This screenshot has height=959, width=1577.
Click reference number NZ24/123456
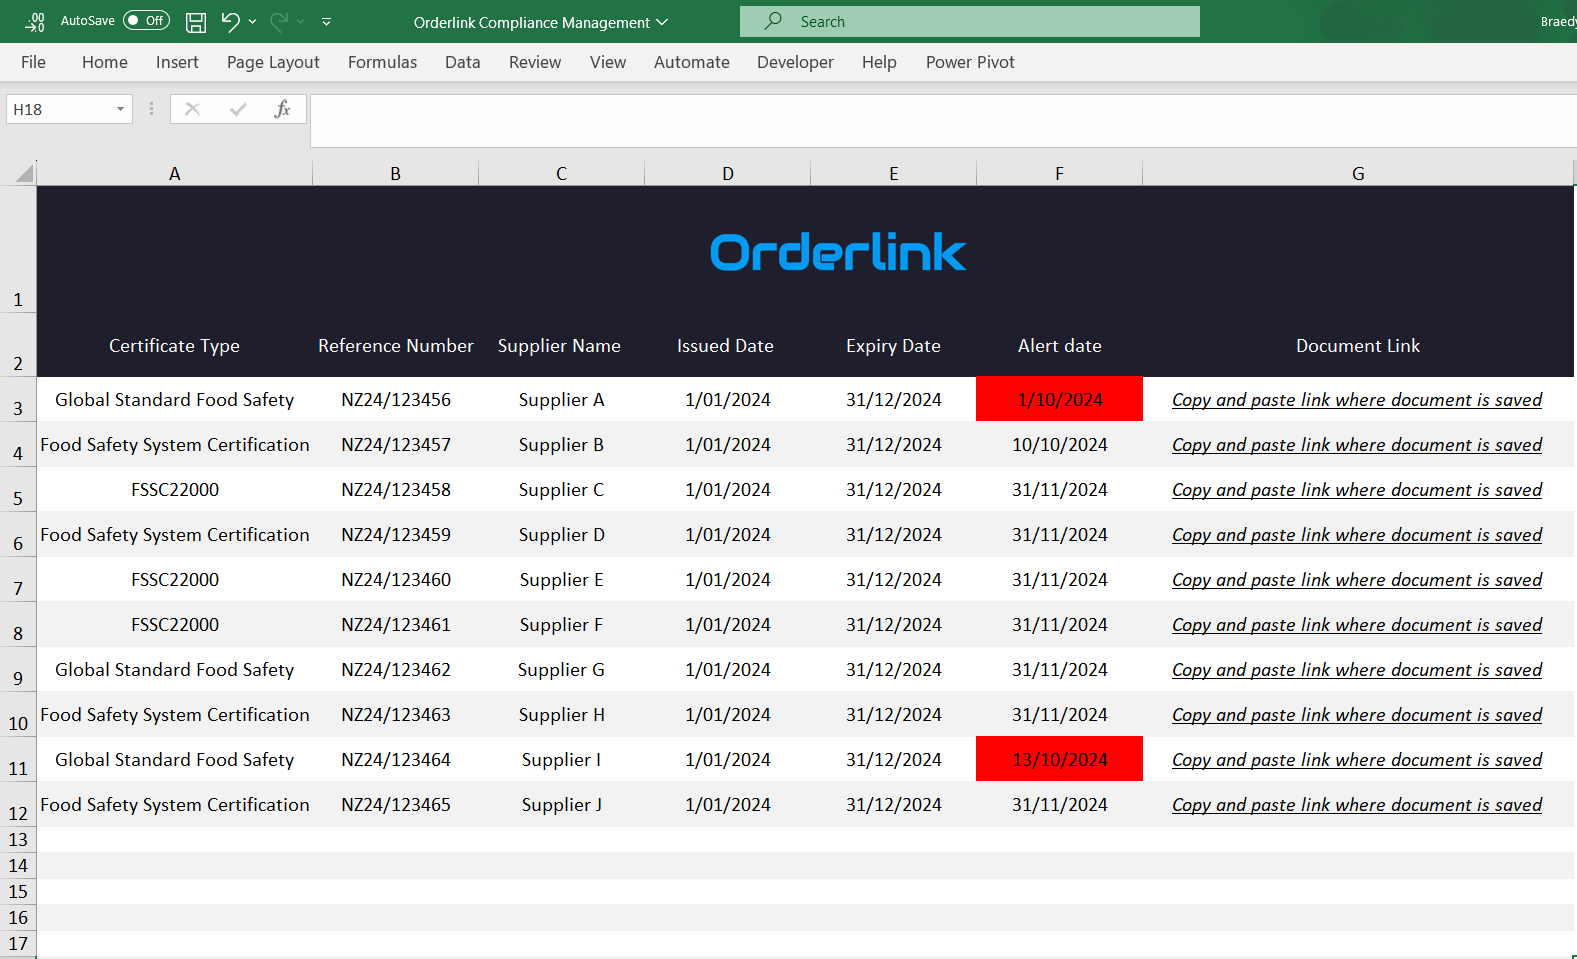tap(396, 400)
